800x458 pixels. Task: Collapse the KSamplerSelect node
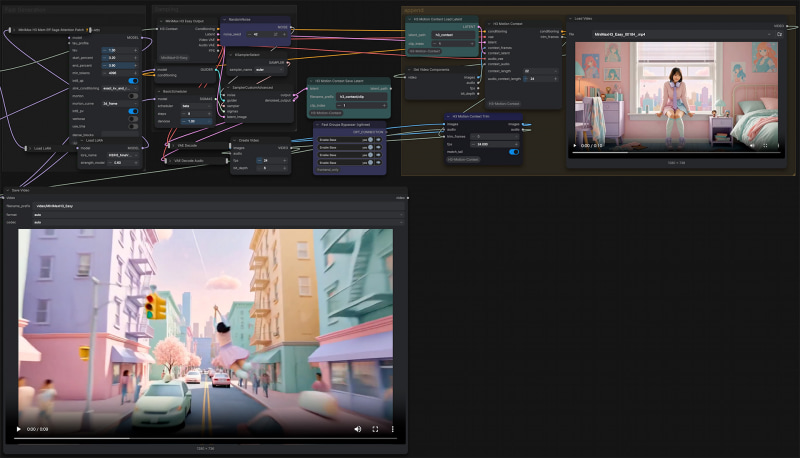(x=231, y=55)
